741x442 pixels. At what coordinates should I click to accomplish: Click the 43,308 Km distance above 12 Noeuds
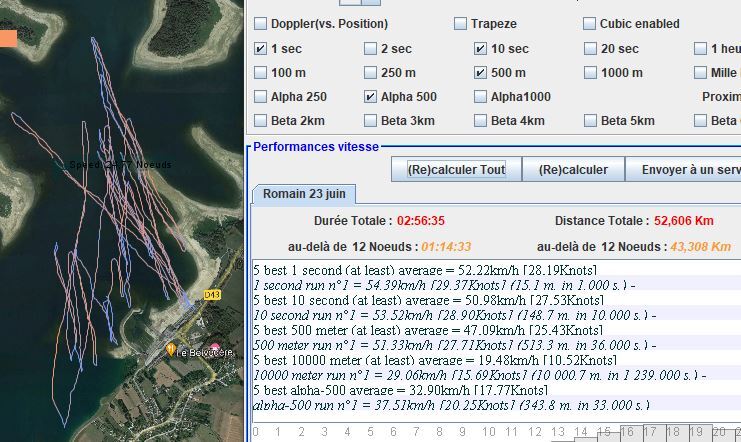coord(700,247)
